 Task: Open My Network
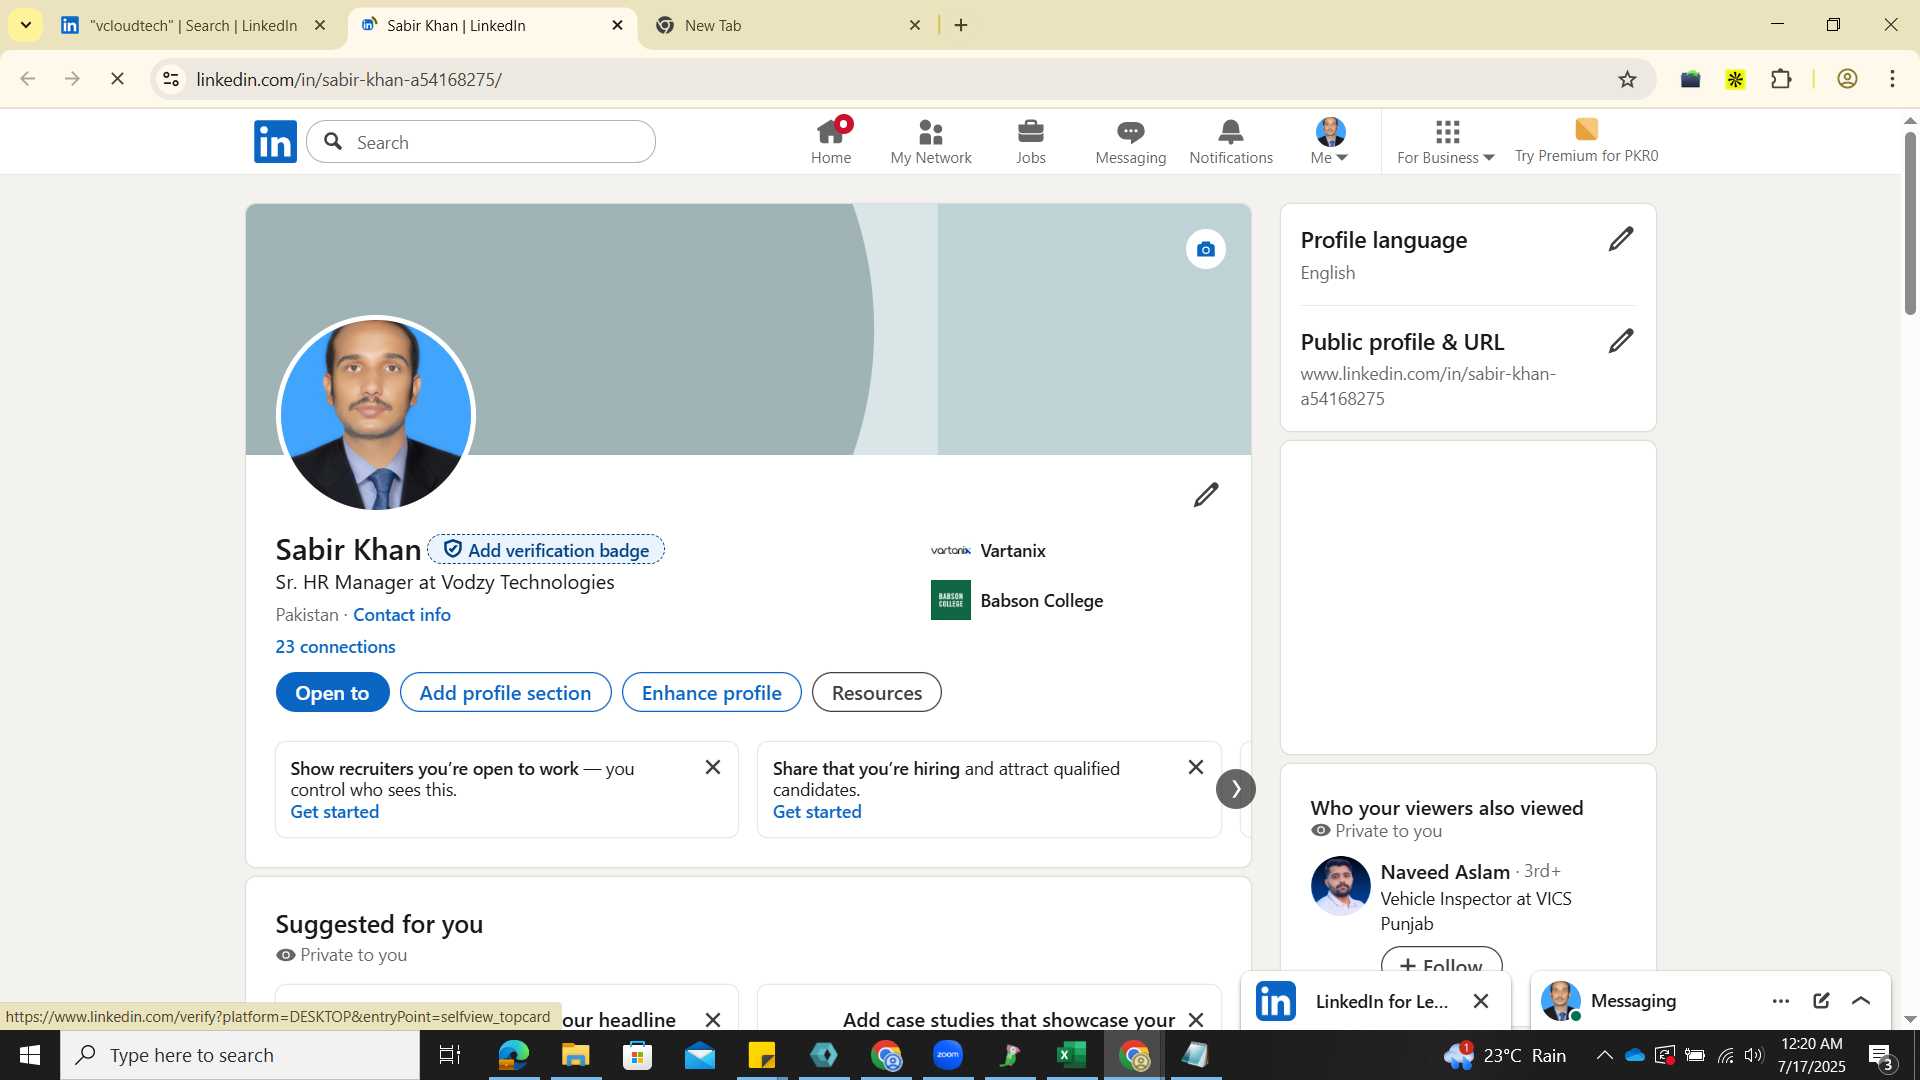click(931, 142)
